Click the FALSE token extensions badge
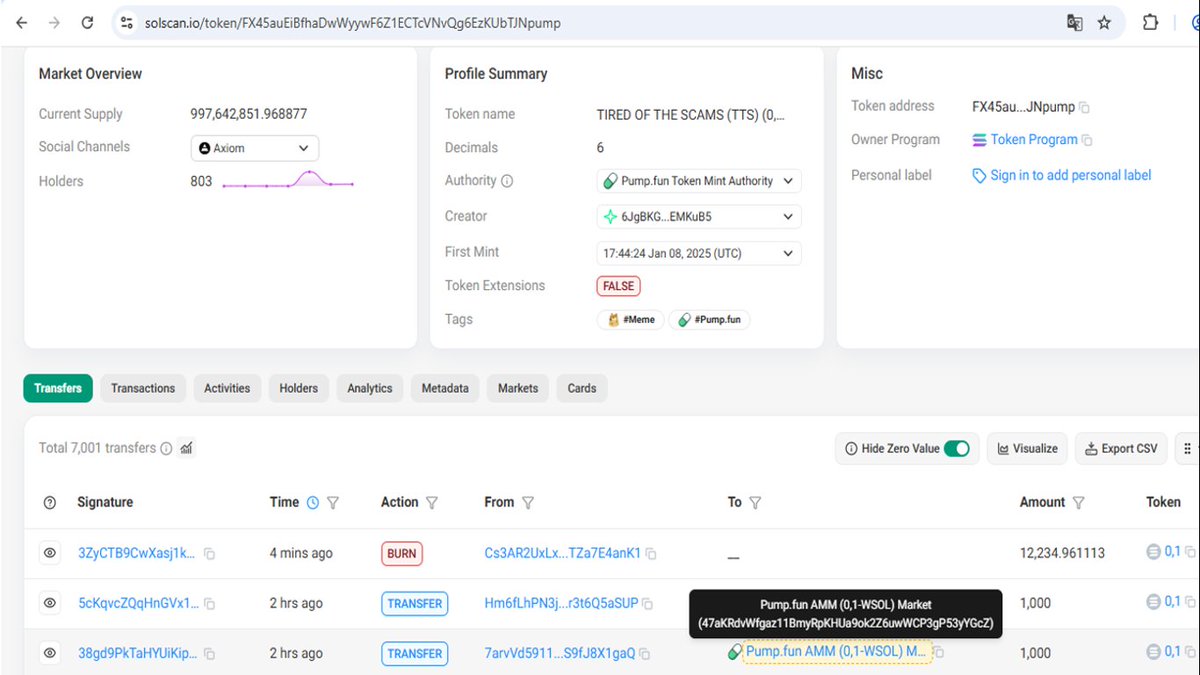Screen dimensions: 1200x675 coord(618,286)
